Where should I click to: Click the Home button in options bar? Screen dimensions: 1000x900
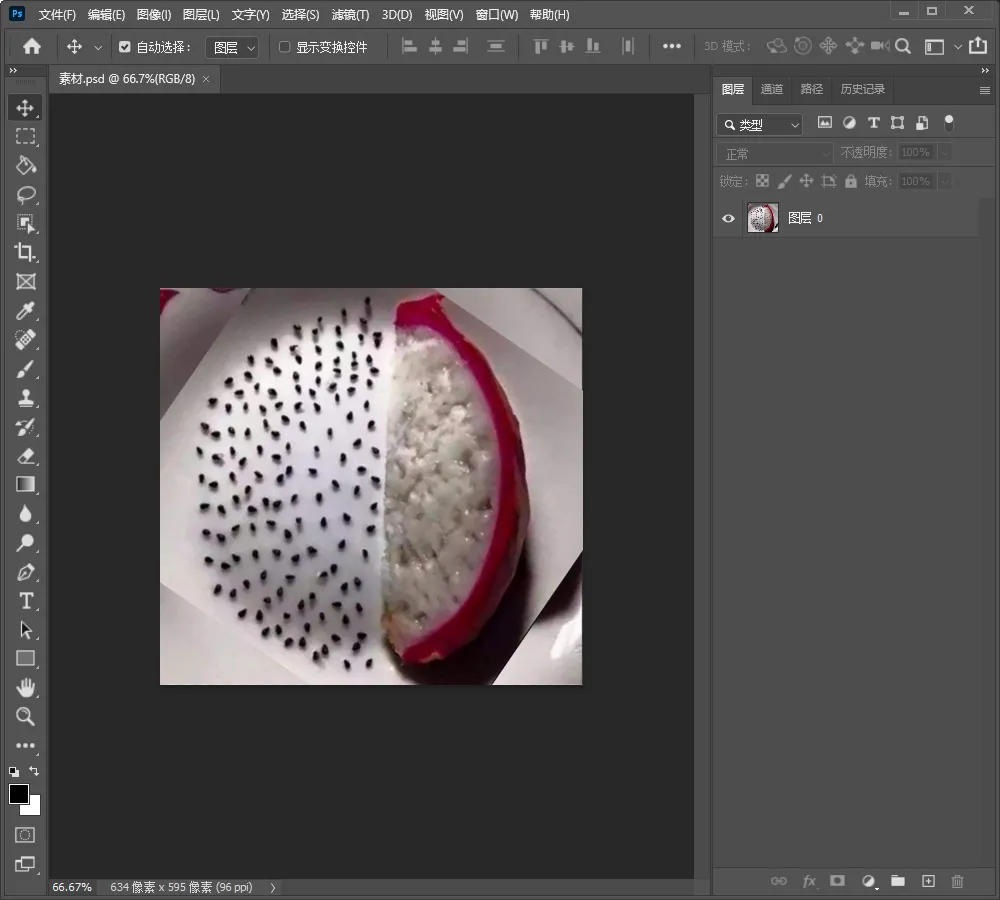coord(32,47)
